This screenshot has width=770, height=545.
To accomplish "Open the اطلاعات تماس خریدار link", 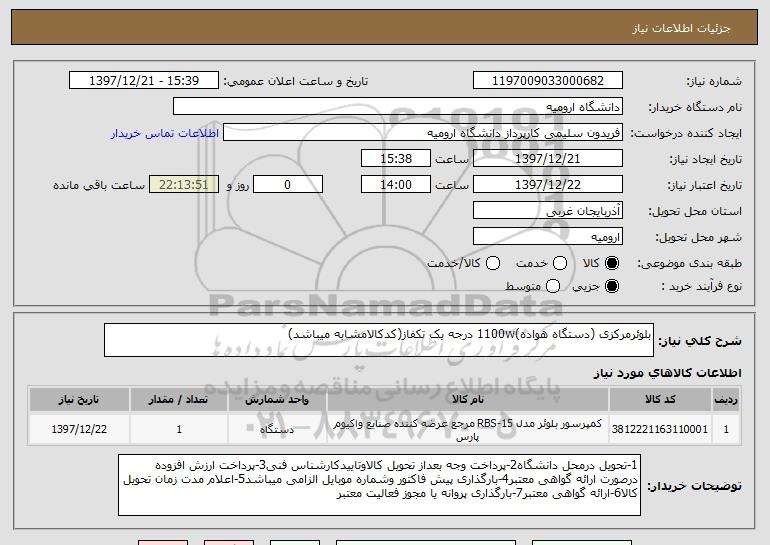I will (x=165, y=133).
